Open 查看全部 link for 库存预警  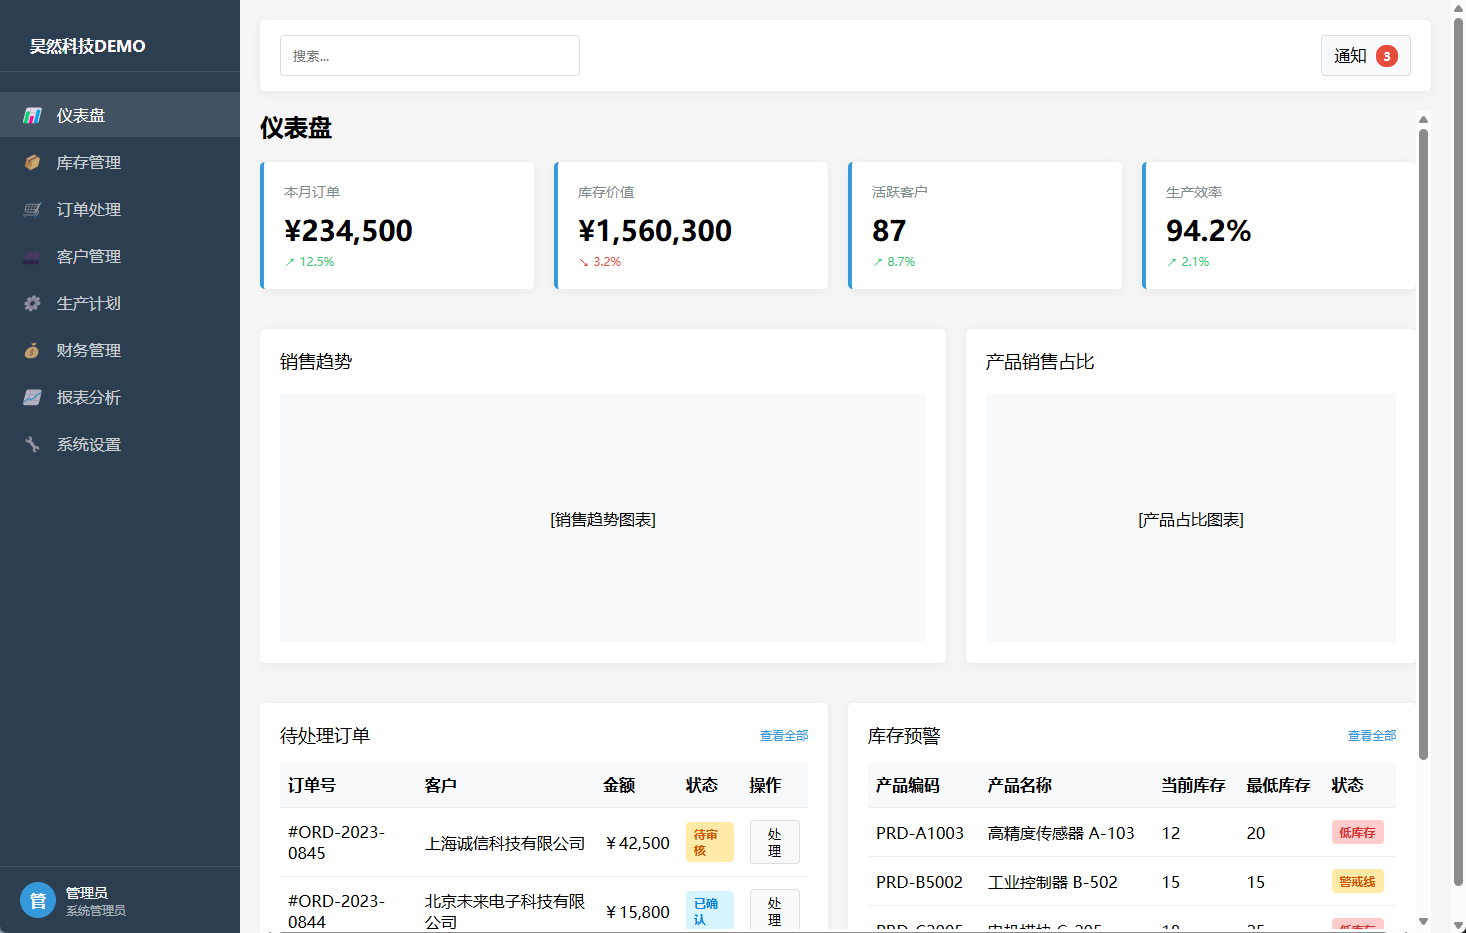click(1371, 733)
